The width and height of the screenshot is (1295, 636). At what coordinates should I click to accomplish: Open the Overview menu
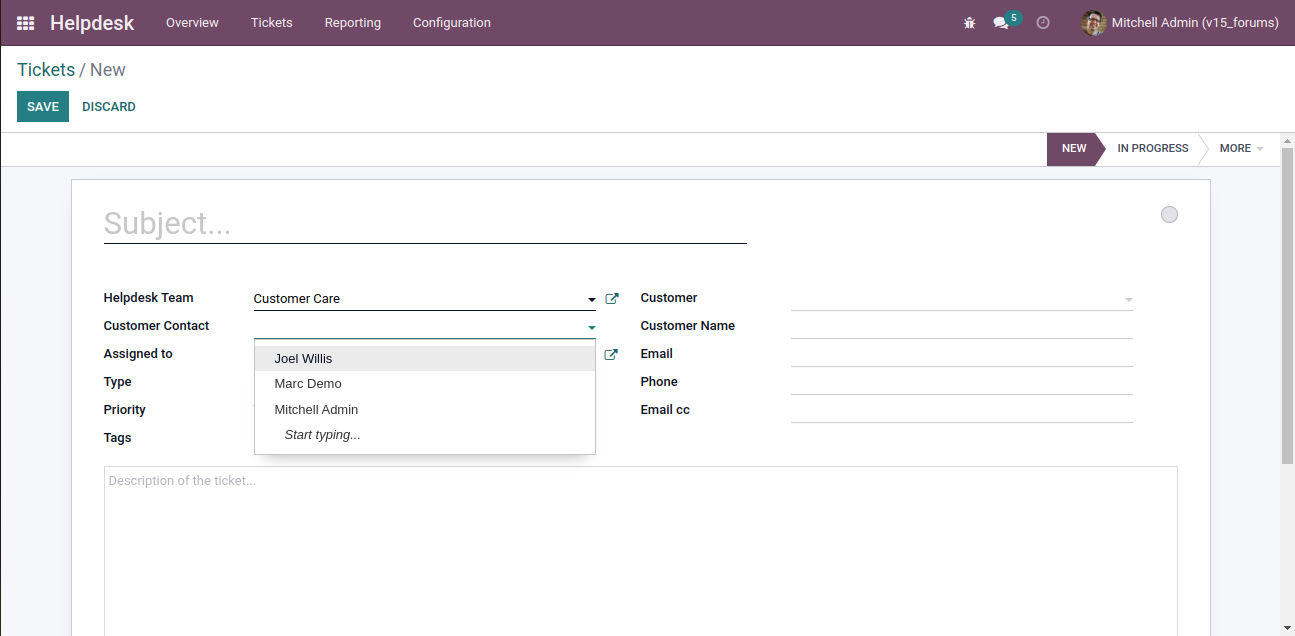tap(192, 22)
